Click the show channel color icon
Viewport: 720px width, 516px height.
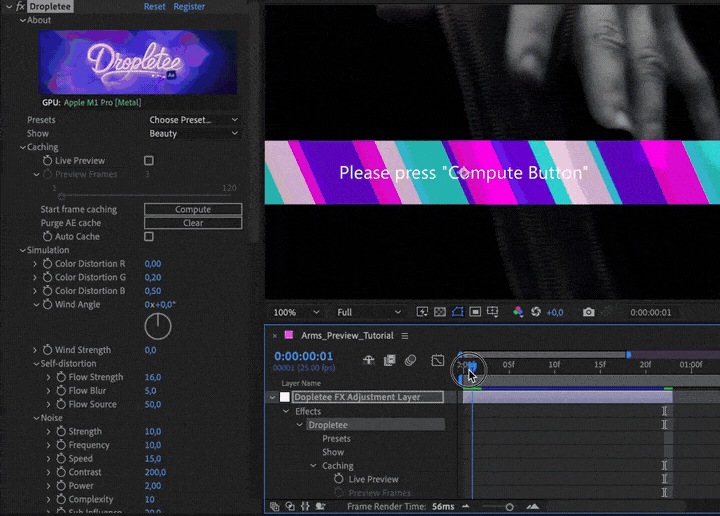[x=517, y=313]
